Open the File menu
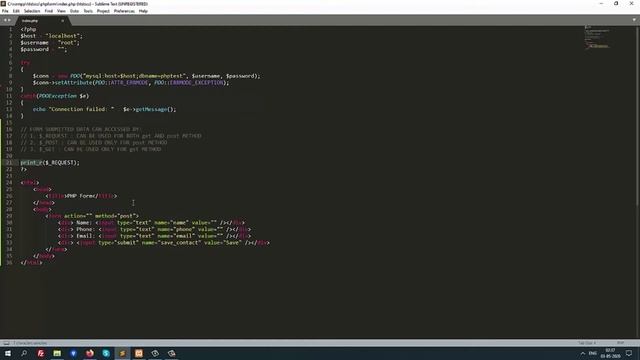 coord(5,11)
